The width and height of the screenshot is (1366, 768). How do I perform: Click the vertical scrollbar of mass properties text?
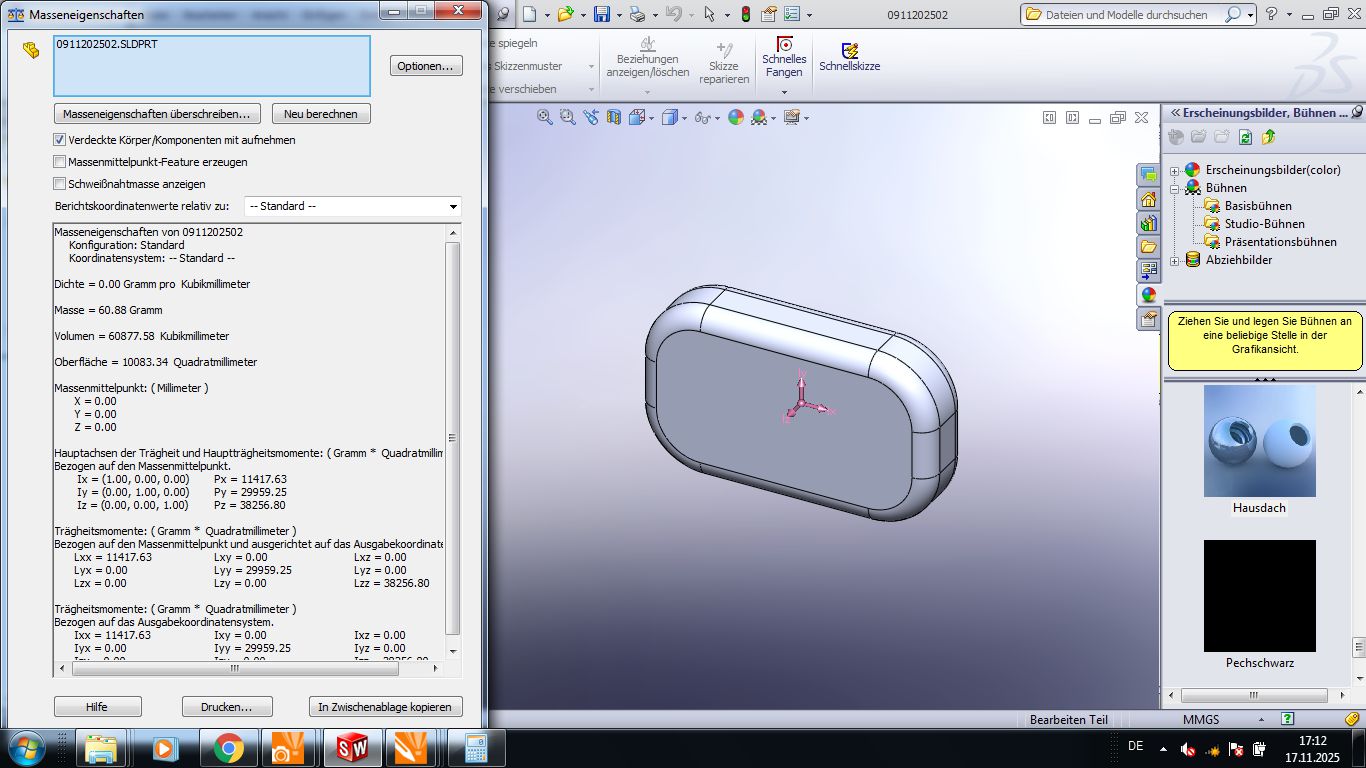[453, 441]
